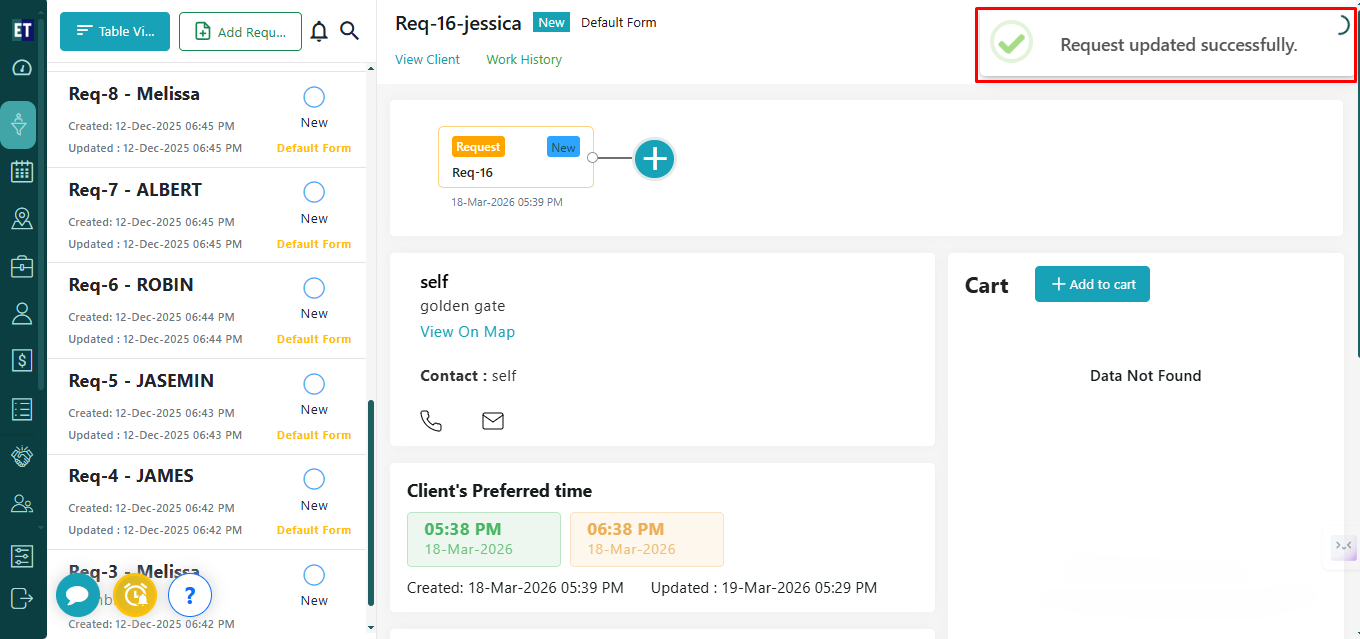Viewport: 1360px width, 639px height.
Task: Open the Table View switcher button
Action: (115, 32)
